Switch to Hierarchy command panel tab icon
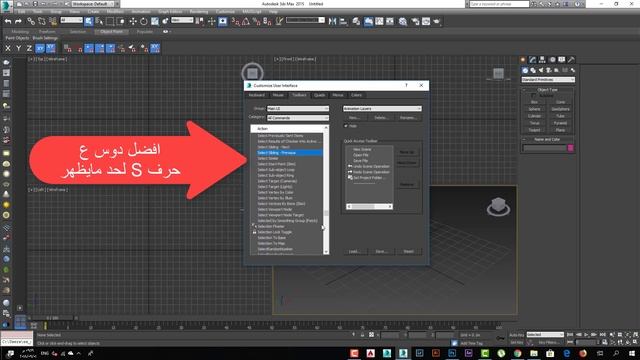640x360 pixels. point(542,60)
